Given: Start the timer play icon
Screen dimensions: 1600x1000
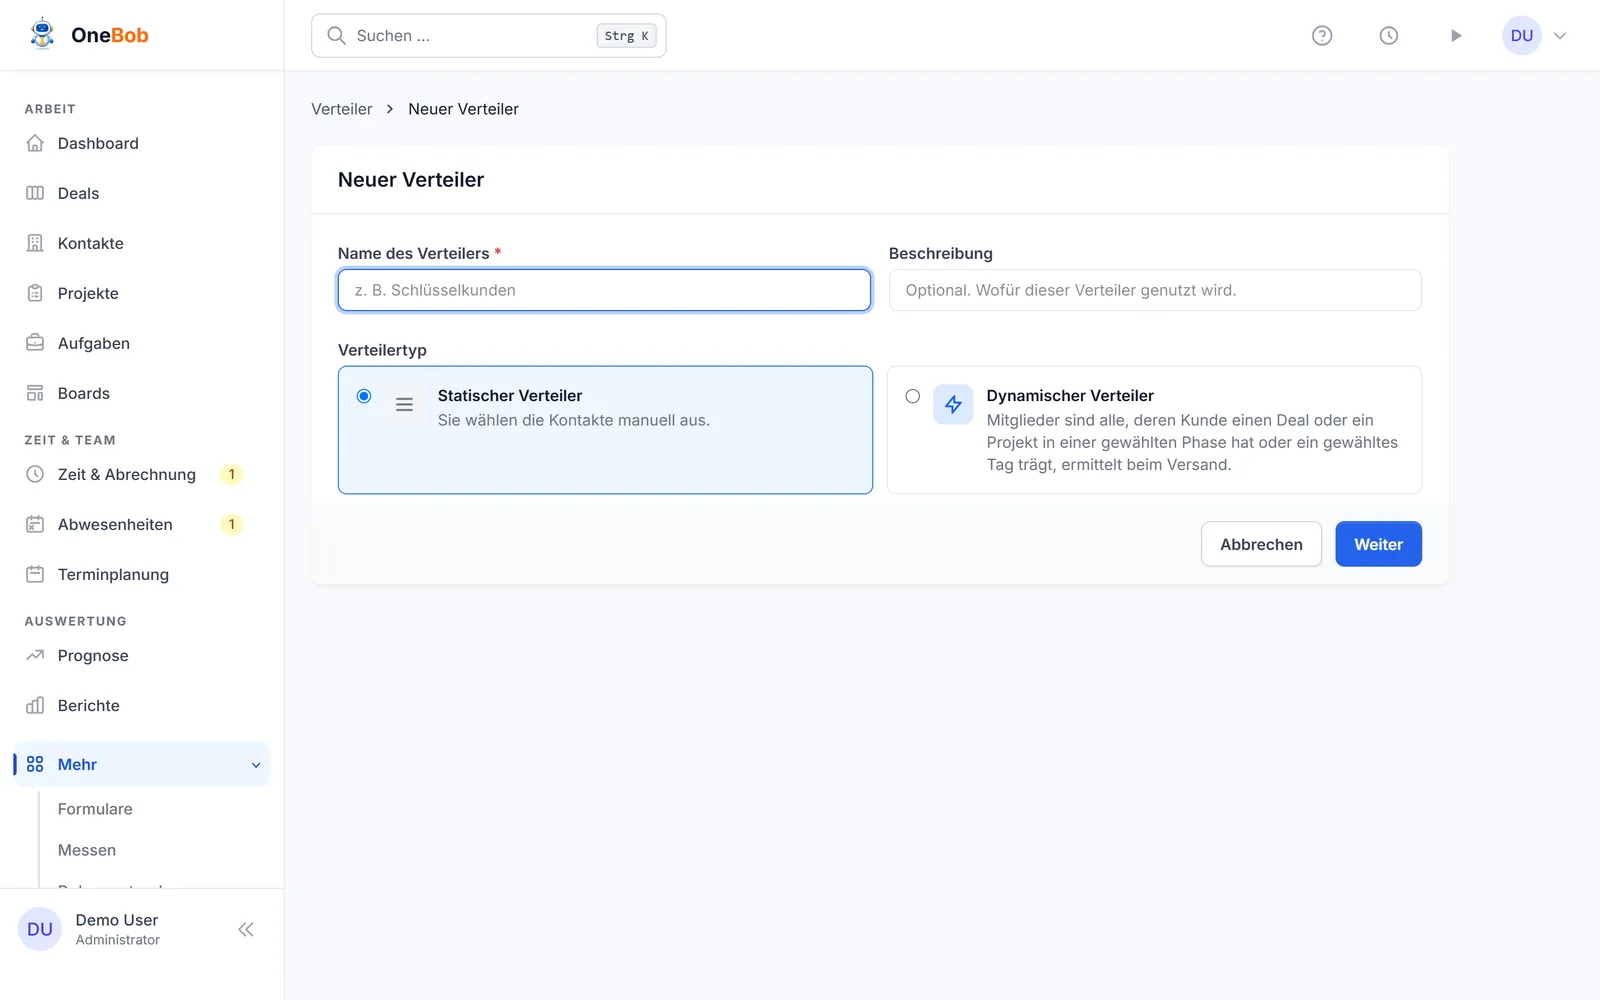Looking at the screenshot, I should click(x=1456, y=36).
